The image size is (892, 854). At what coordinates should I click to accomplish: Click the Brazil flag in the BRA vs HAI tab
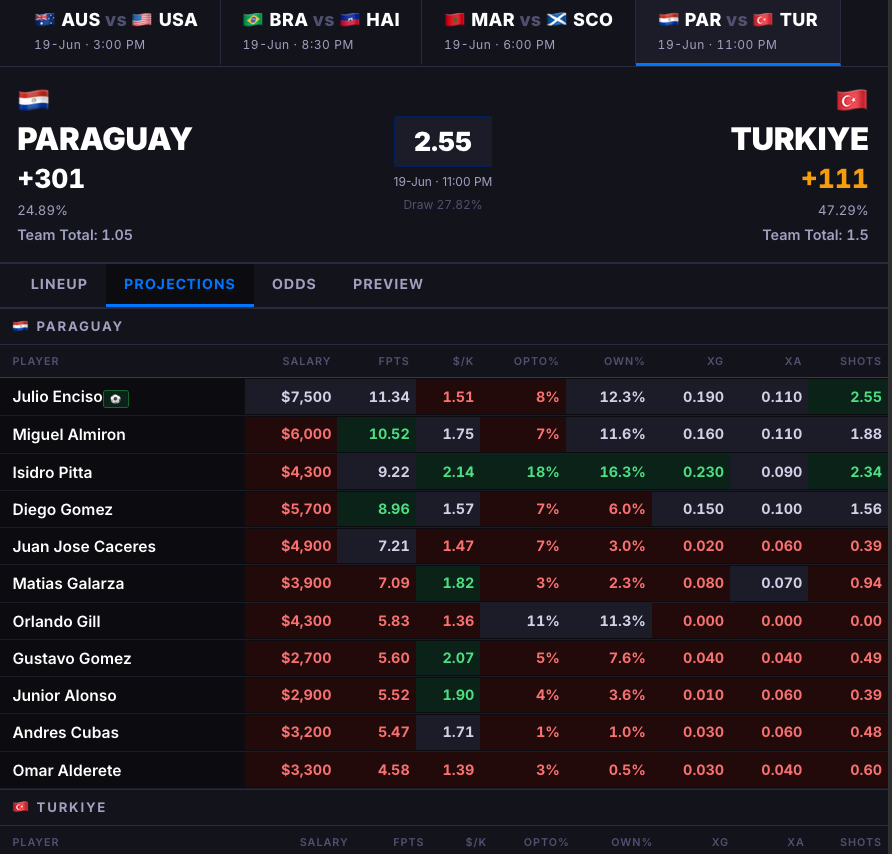(x=253, y=20)
